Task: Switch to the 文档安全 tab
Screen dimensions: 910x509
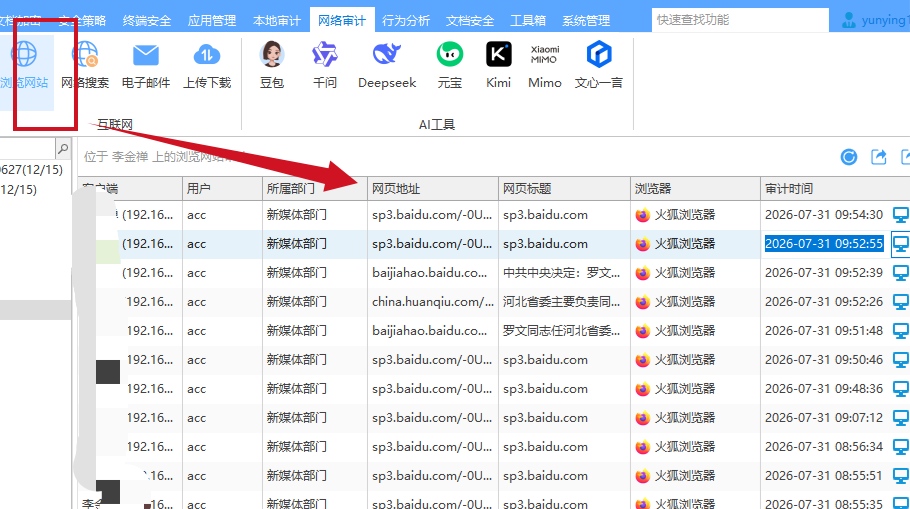Action: 470,21
